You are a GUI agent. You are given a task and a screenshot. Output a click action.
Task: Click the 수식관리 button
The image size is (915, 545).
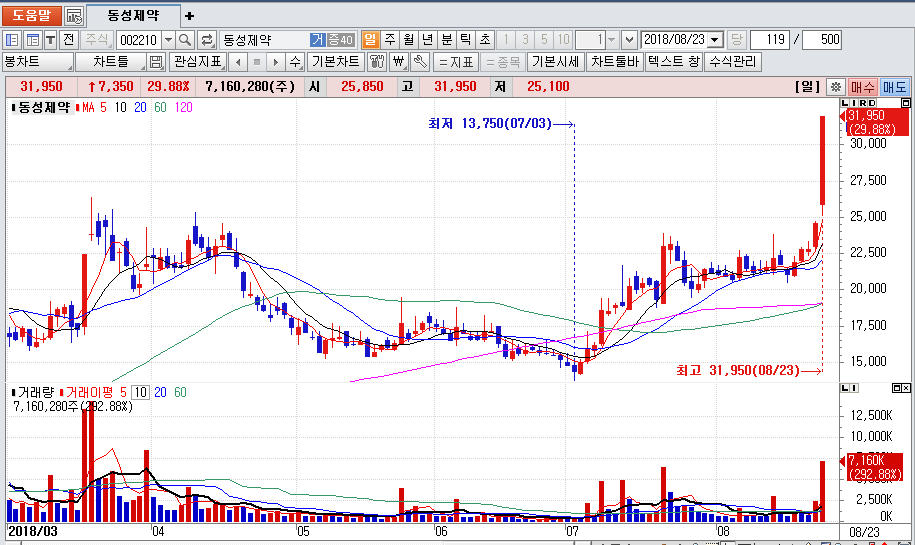pos(733,62)
